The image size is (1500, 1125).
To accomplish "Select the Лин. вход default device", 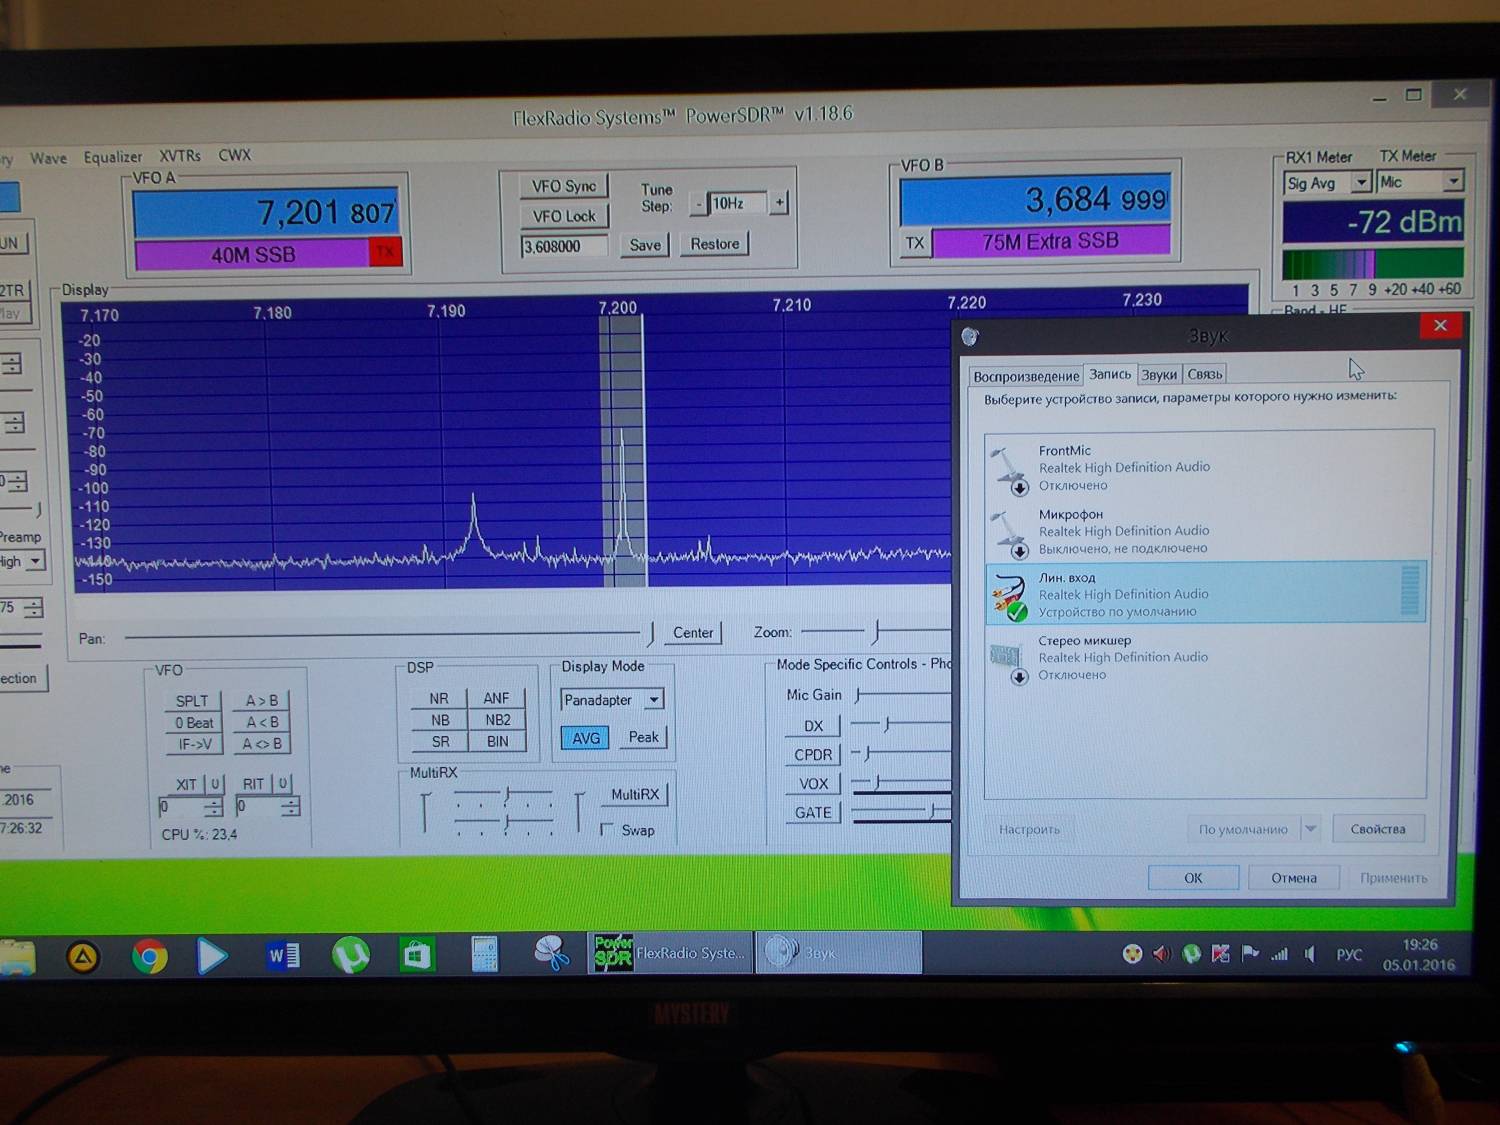I will point(1205,594).
